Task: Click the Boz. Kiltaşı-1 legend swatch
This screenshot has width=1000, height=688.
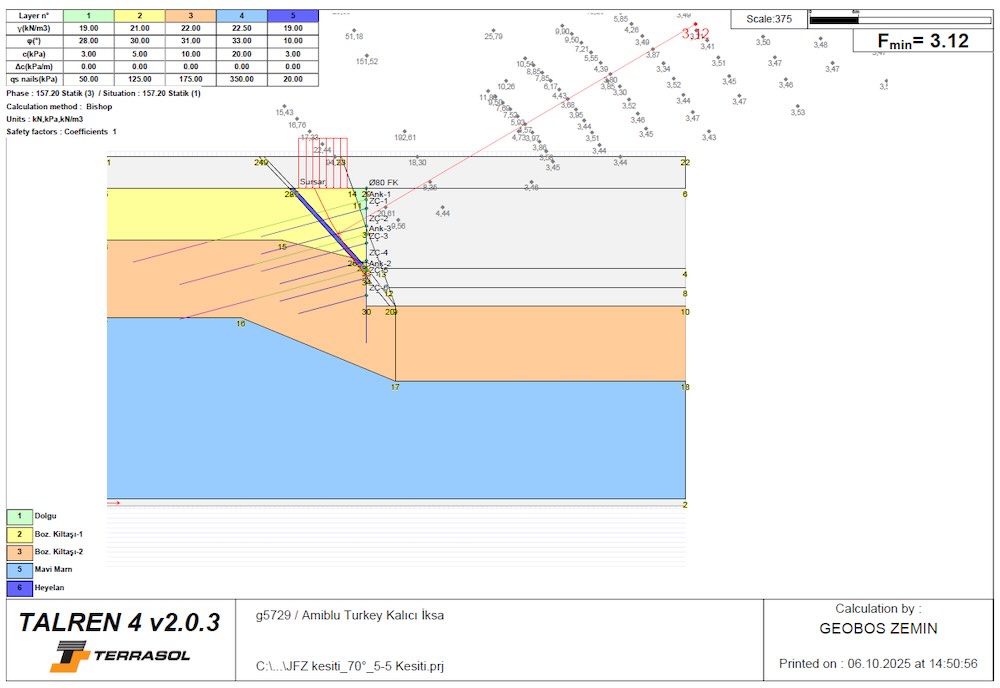Action: (x=18, y=534)
